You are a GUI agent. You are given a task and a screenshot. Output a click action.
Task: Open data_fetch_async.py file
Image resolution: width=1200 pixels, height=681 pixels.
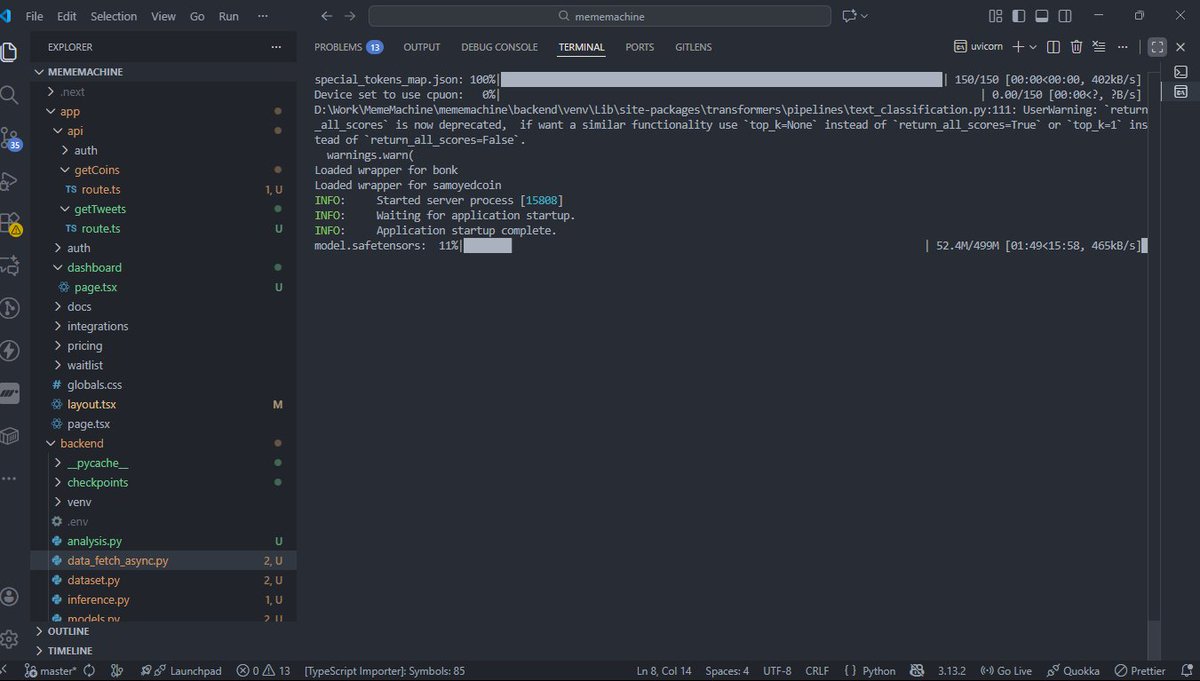pos(165,560)
